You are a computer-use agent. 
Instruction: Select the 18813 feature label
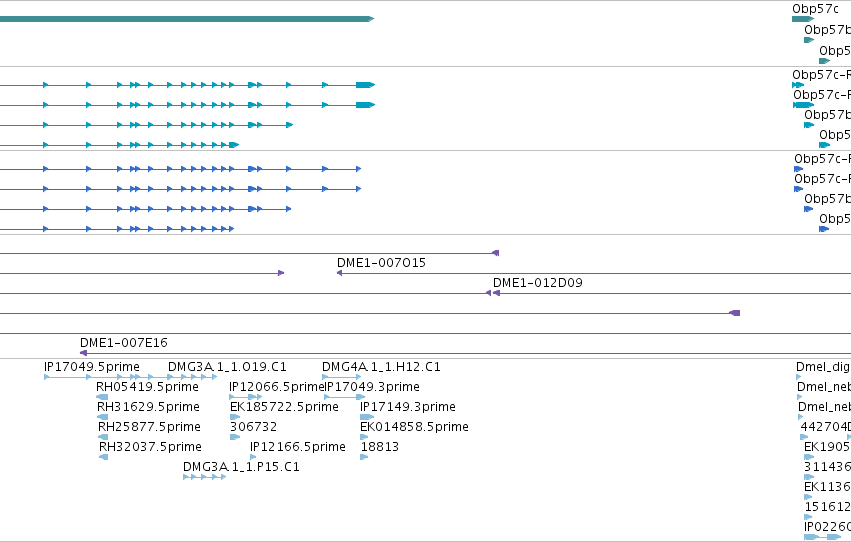[x=380, y=447]
